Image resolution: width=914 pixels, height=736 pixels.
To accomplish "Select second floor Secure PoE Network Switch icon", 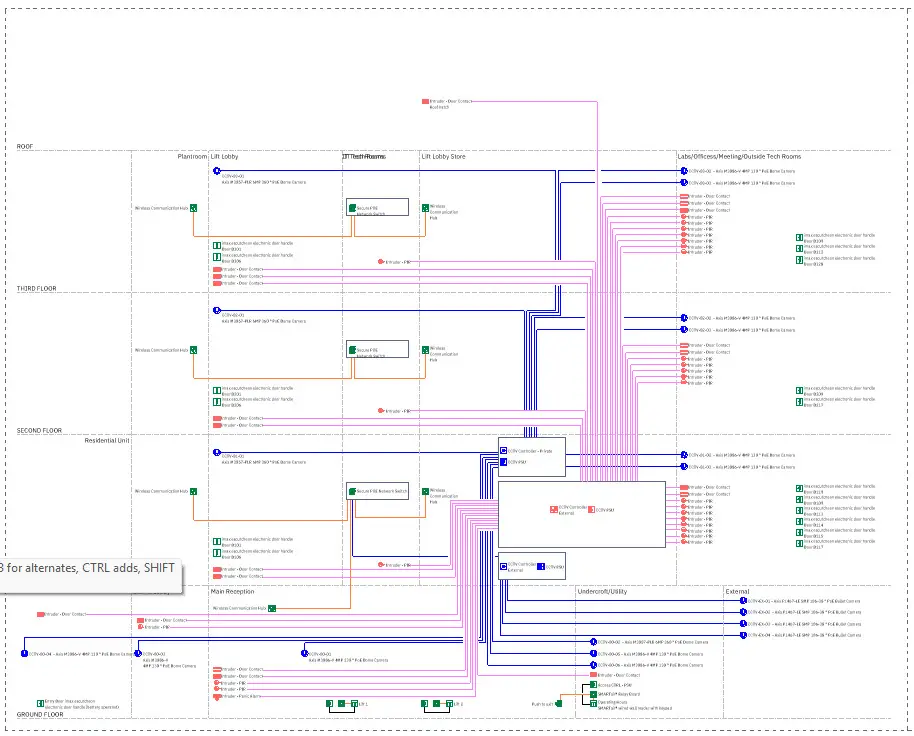I will coord(352,350).
